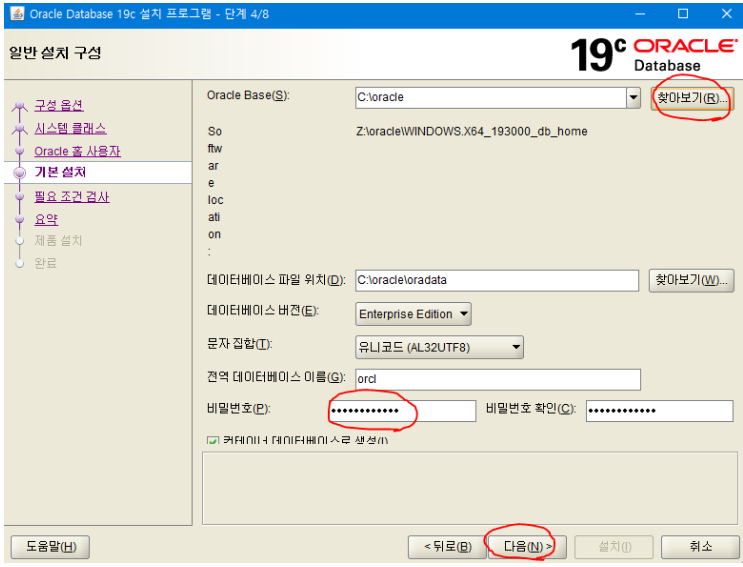The image size is (743, 567).
Task: Click the 구성 옵션 step marker icon
Action: [19, 106]
